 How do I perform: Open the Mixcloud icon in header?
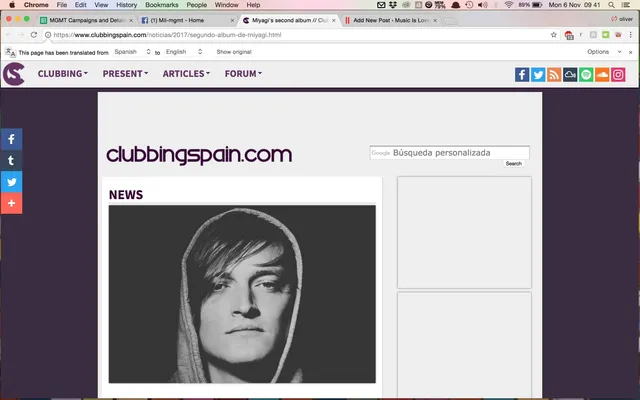coord(570,75)
